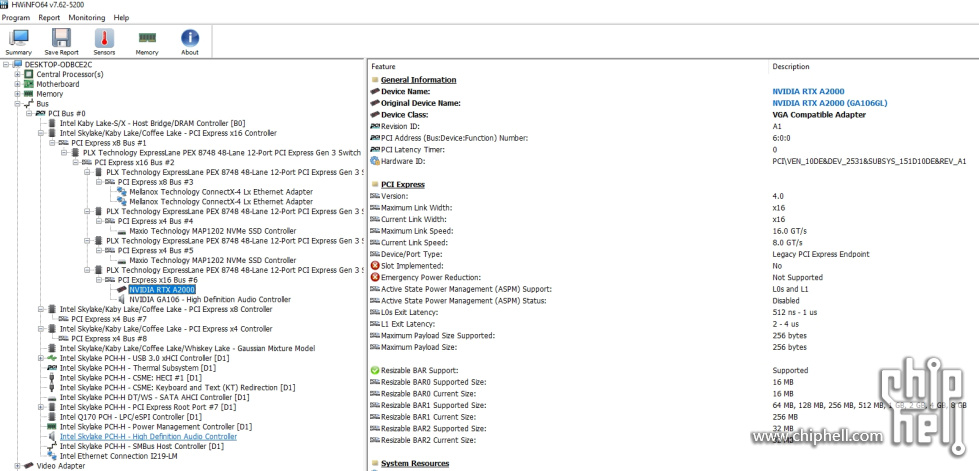Expand the Memory tree node
Image resolution: width=979 pixels, height=471 pixels.
pos(17,94)
